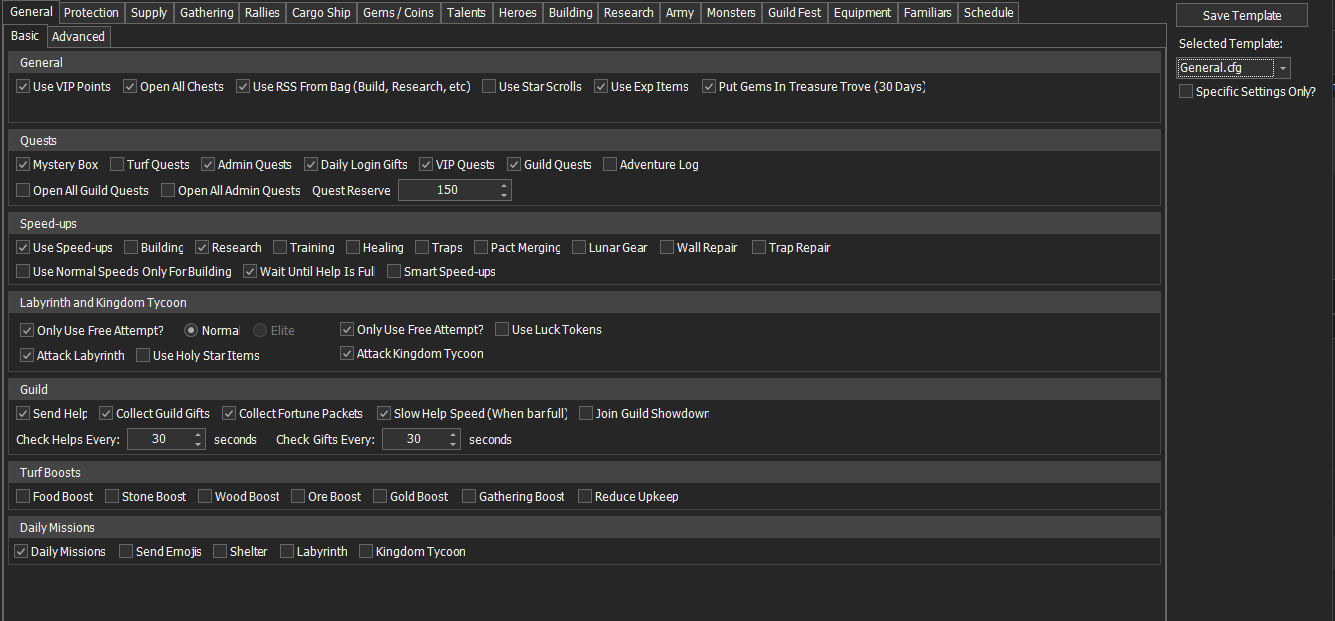Viewport: 1335px width, 621px height.
Task: Go to the Guild Fest tab
Action: [x=794, y=13]
